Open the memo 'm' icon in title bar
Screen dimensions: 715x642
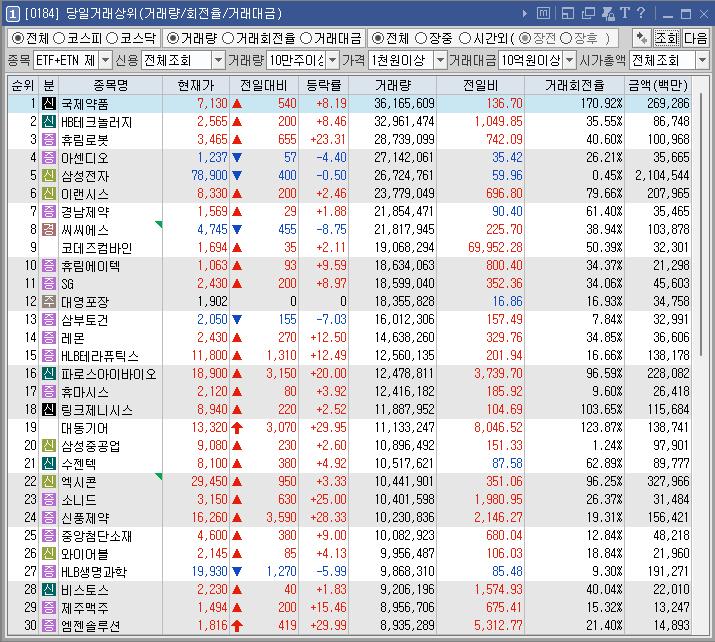click(x=543, y=14)
